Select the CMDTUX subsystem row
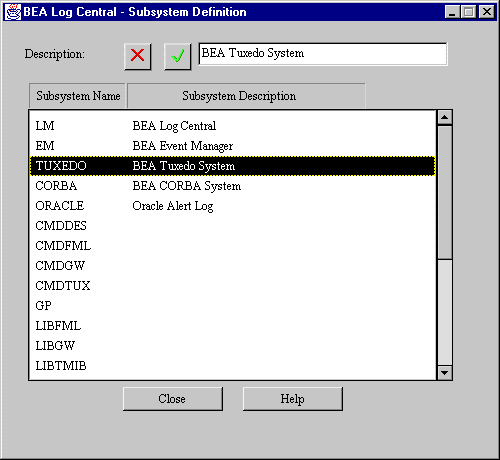This screenshot has width=500, height=460. pos(233,286)
